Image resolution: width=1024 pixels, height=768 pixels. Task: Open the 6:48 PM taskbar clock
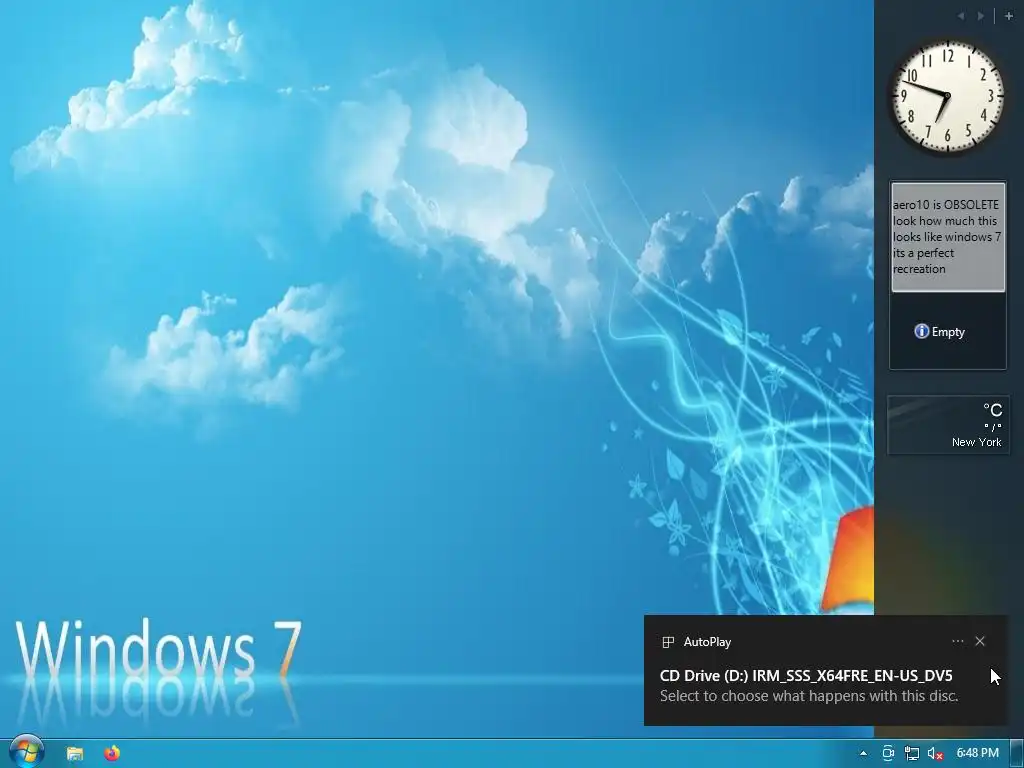(977, 753)
